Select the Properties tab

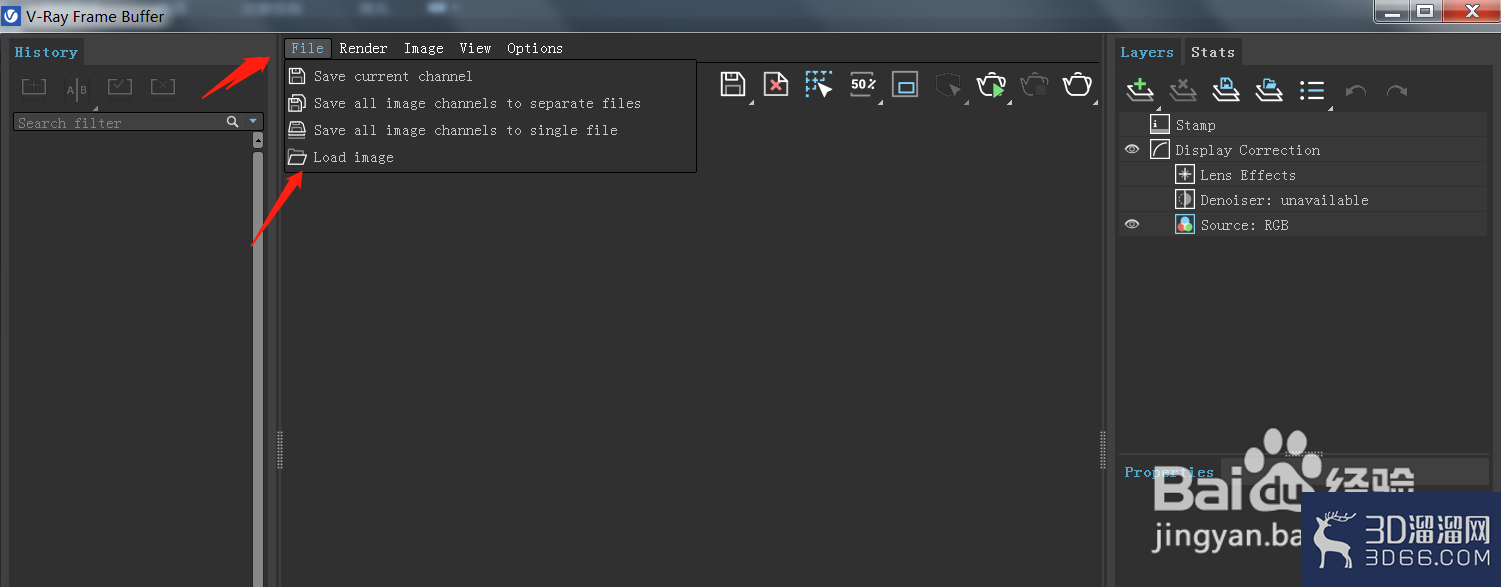(x=1169, y=472)
